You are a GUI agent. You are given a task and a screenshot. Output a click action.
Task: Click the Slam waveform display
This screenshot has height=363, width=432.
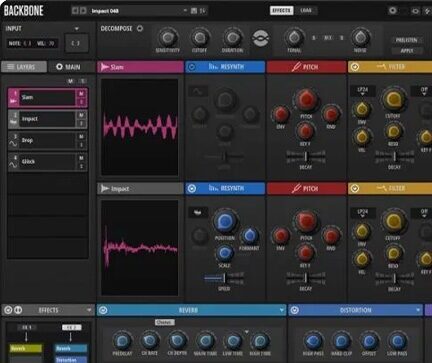tap(139, 127)
